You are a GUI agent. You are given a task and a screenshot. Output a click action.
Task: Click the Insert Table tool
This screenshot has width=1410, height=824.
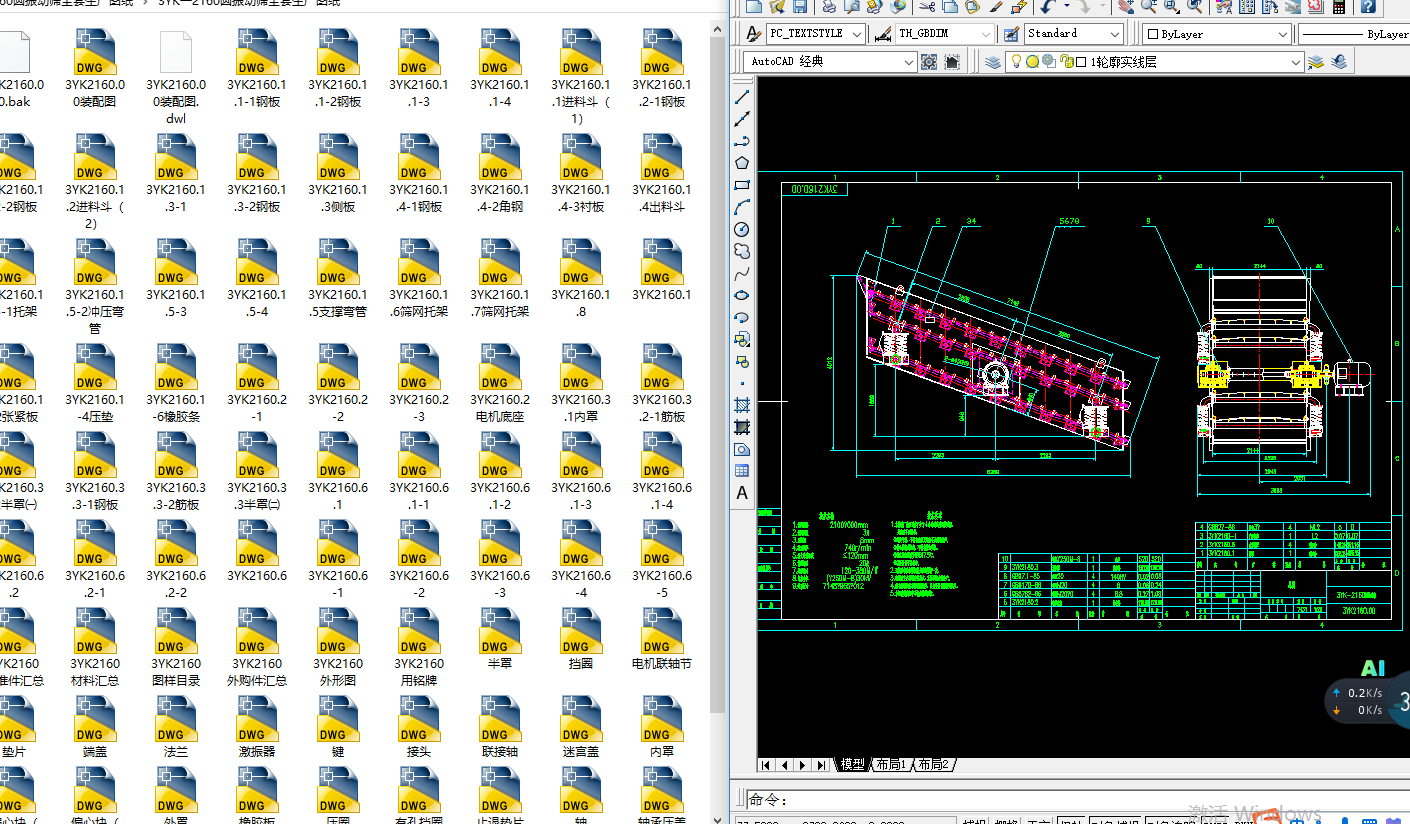742,471
